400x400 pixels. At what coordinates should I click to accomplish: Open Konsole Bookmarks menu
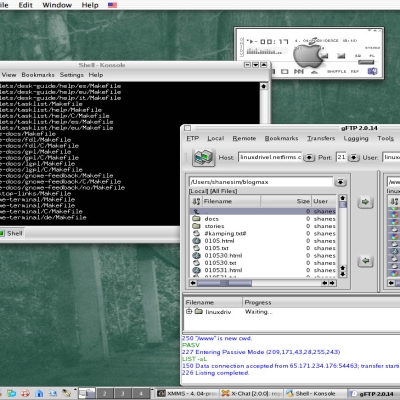click(x=38, y=75)
